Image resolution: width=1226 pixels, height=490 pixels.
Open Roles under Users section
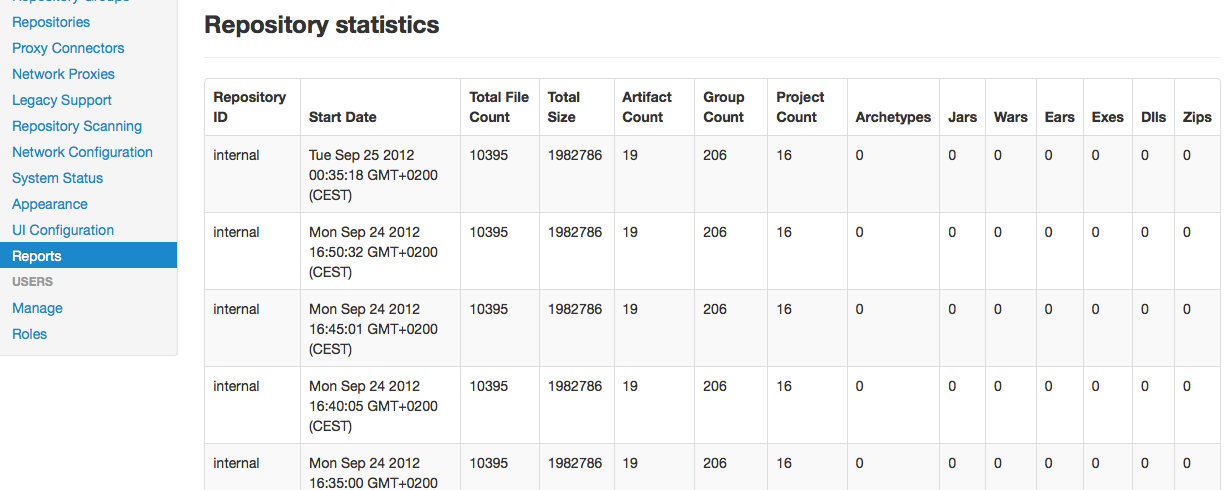point(29,334)
